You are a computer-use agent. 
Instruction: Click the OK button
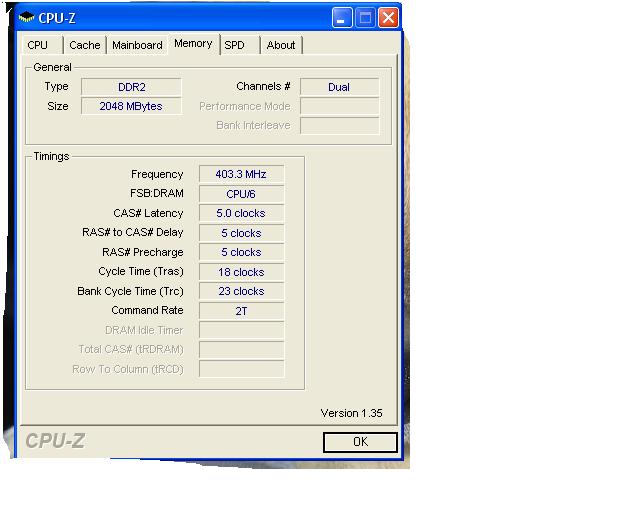pos(360,442)
